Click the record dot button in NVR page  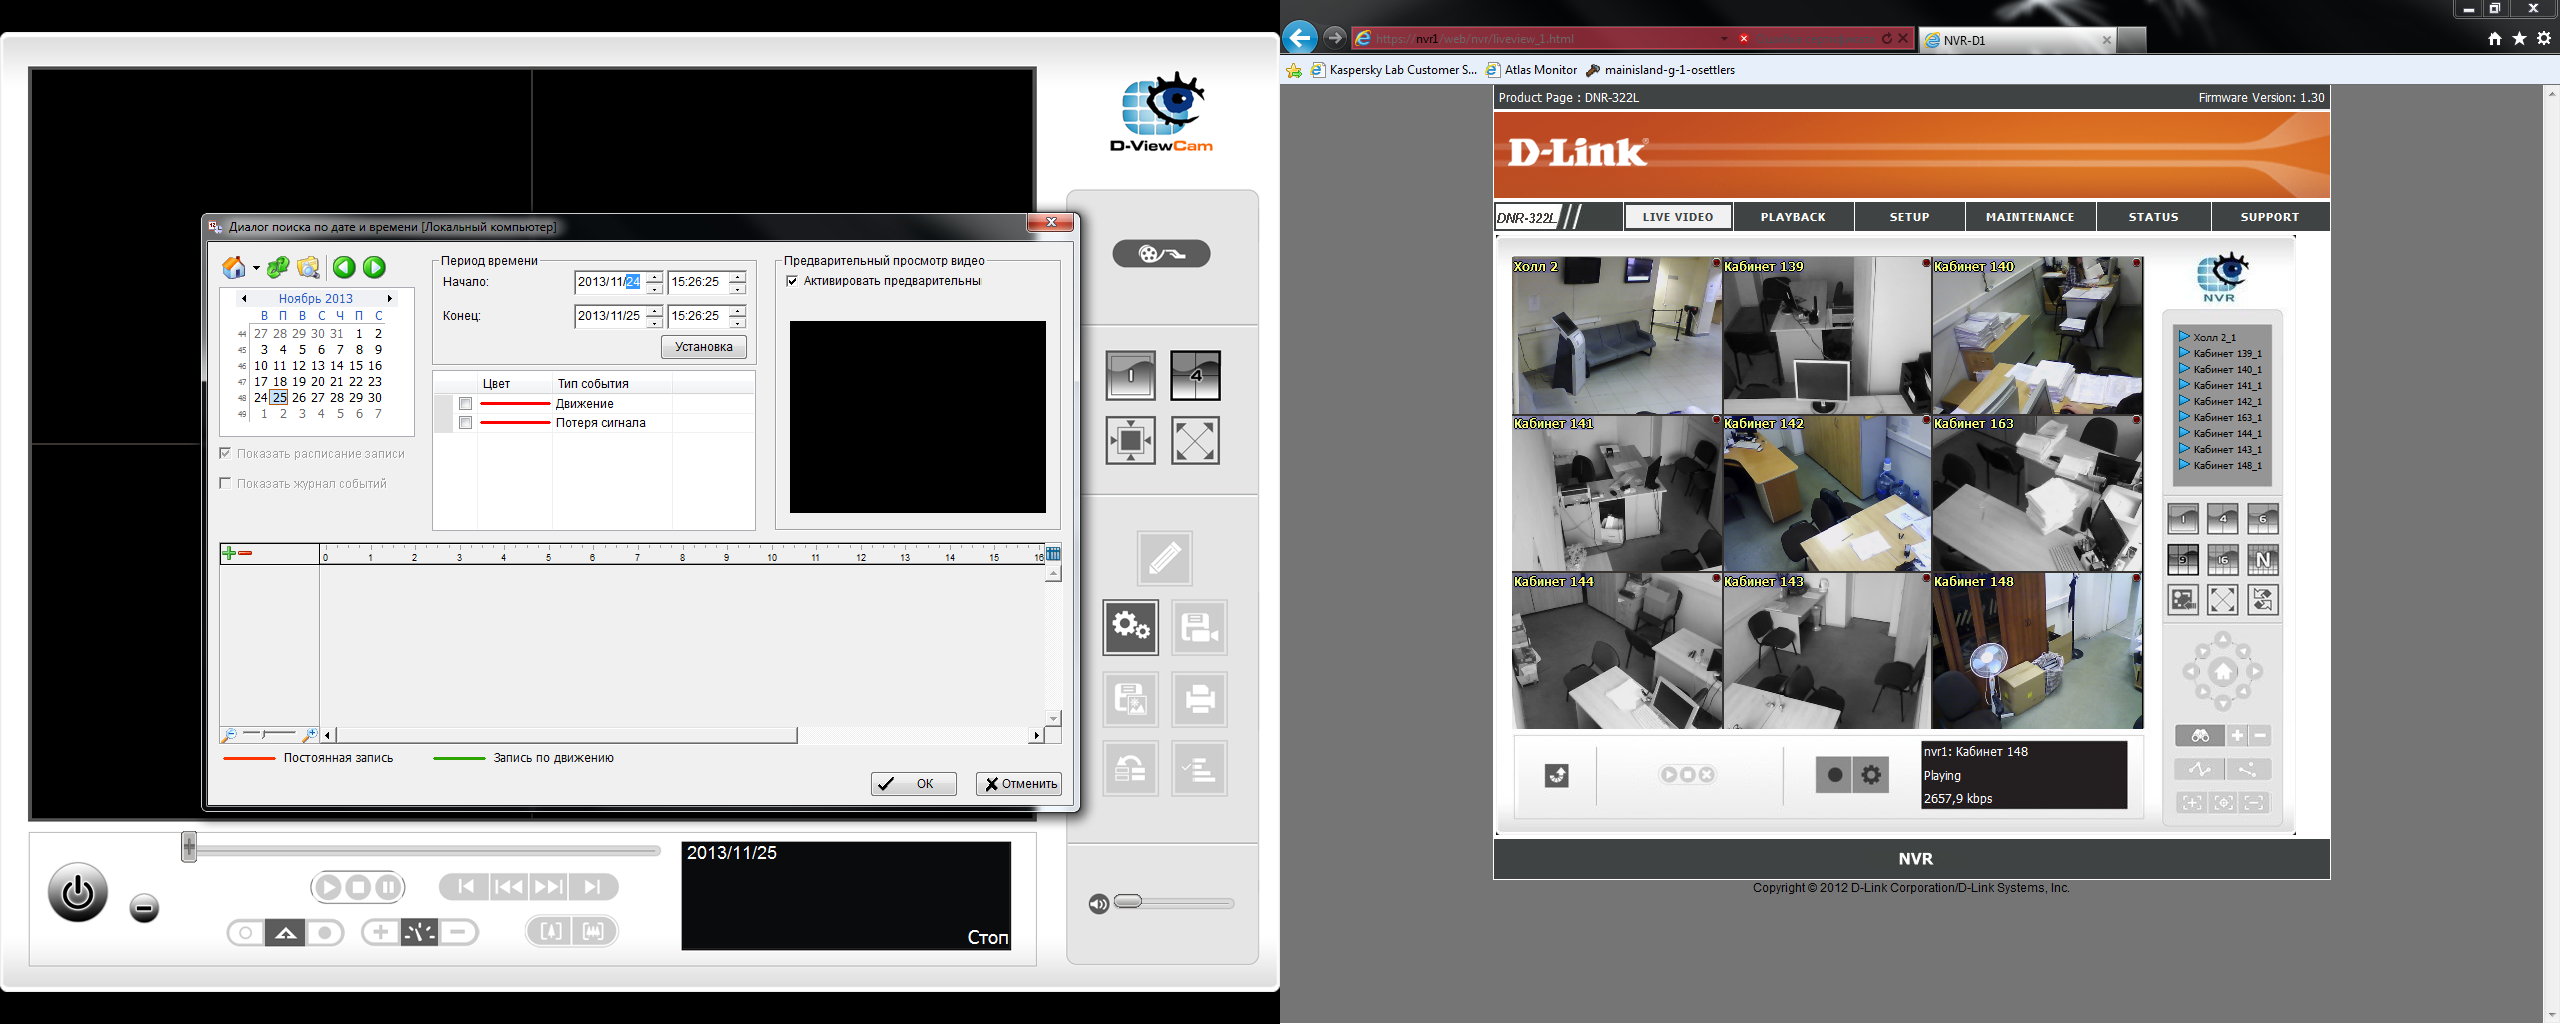(1834, 775)
